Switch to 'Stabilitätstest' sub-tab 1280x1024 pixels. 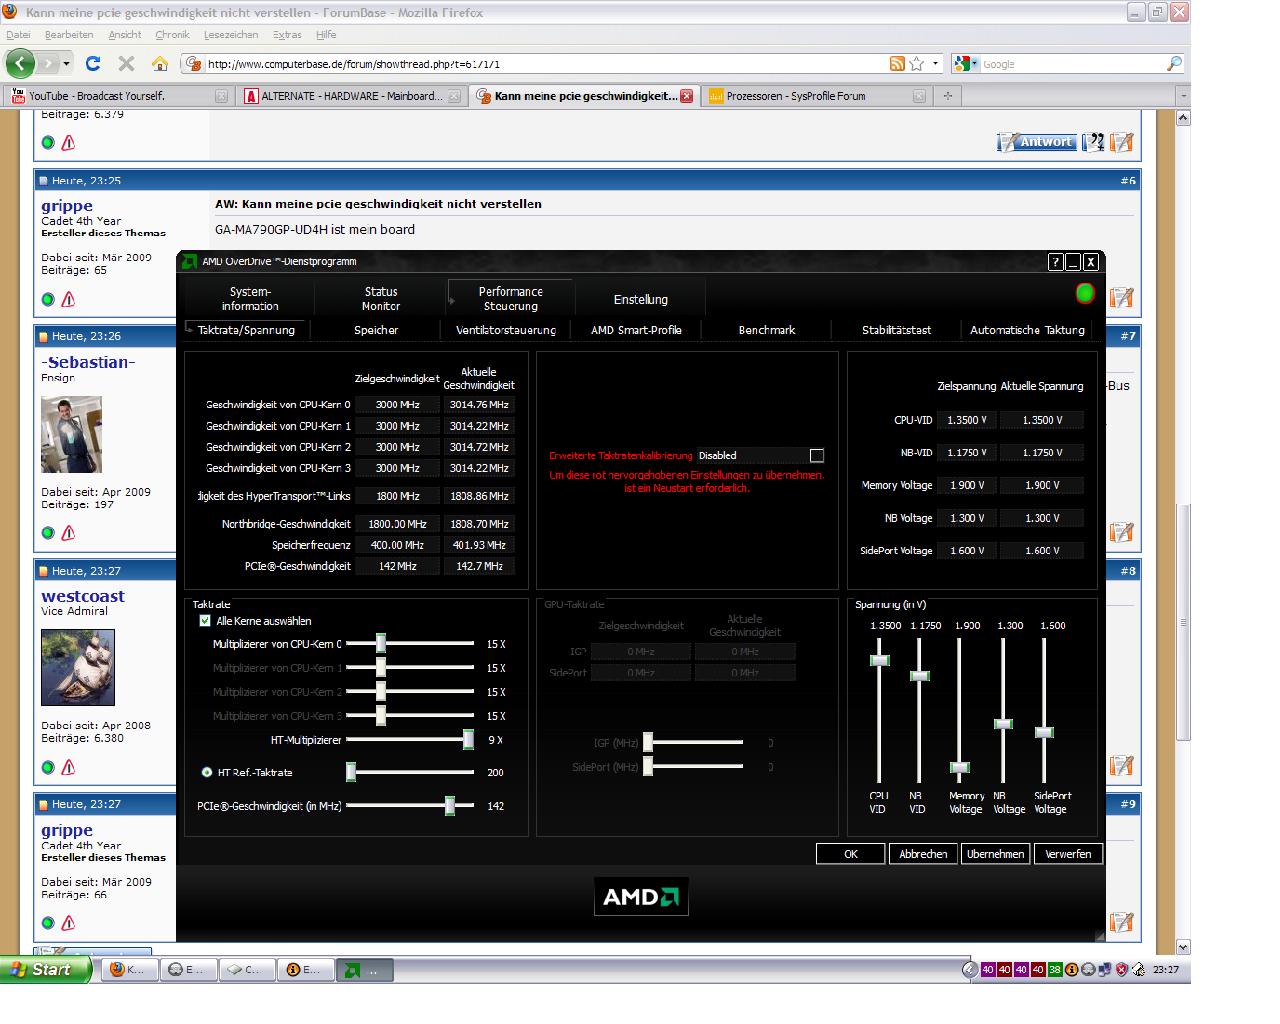tap(896, 330)
